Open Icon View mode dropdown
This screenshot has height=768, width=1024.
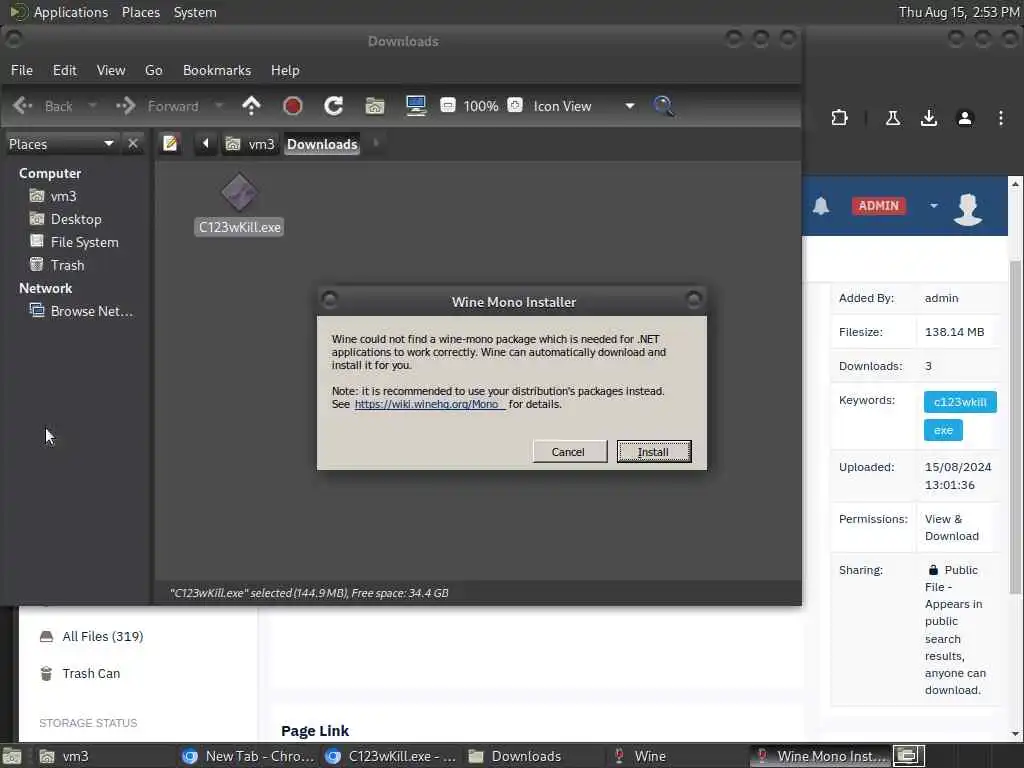pyautogui.click(x=583, y=106)
